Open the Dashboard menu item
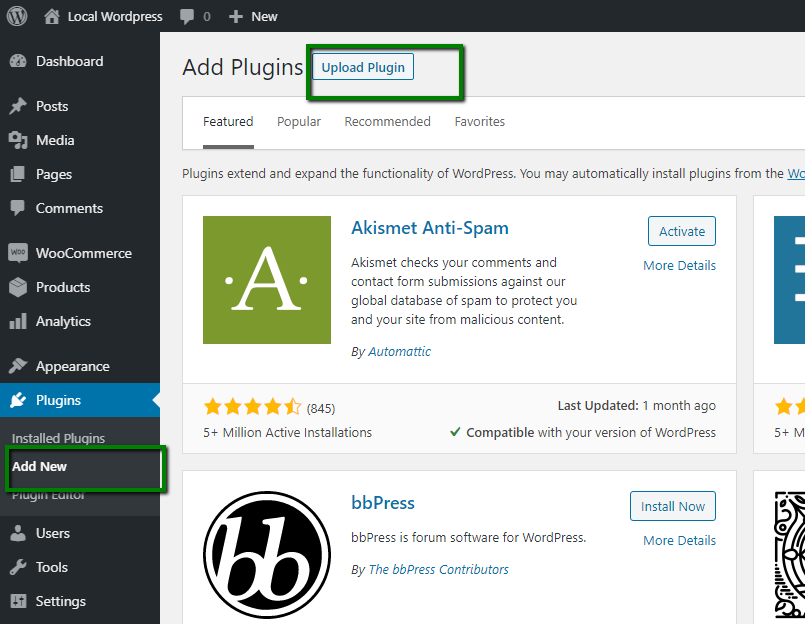 coord(80,61)
